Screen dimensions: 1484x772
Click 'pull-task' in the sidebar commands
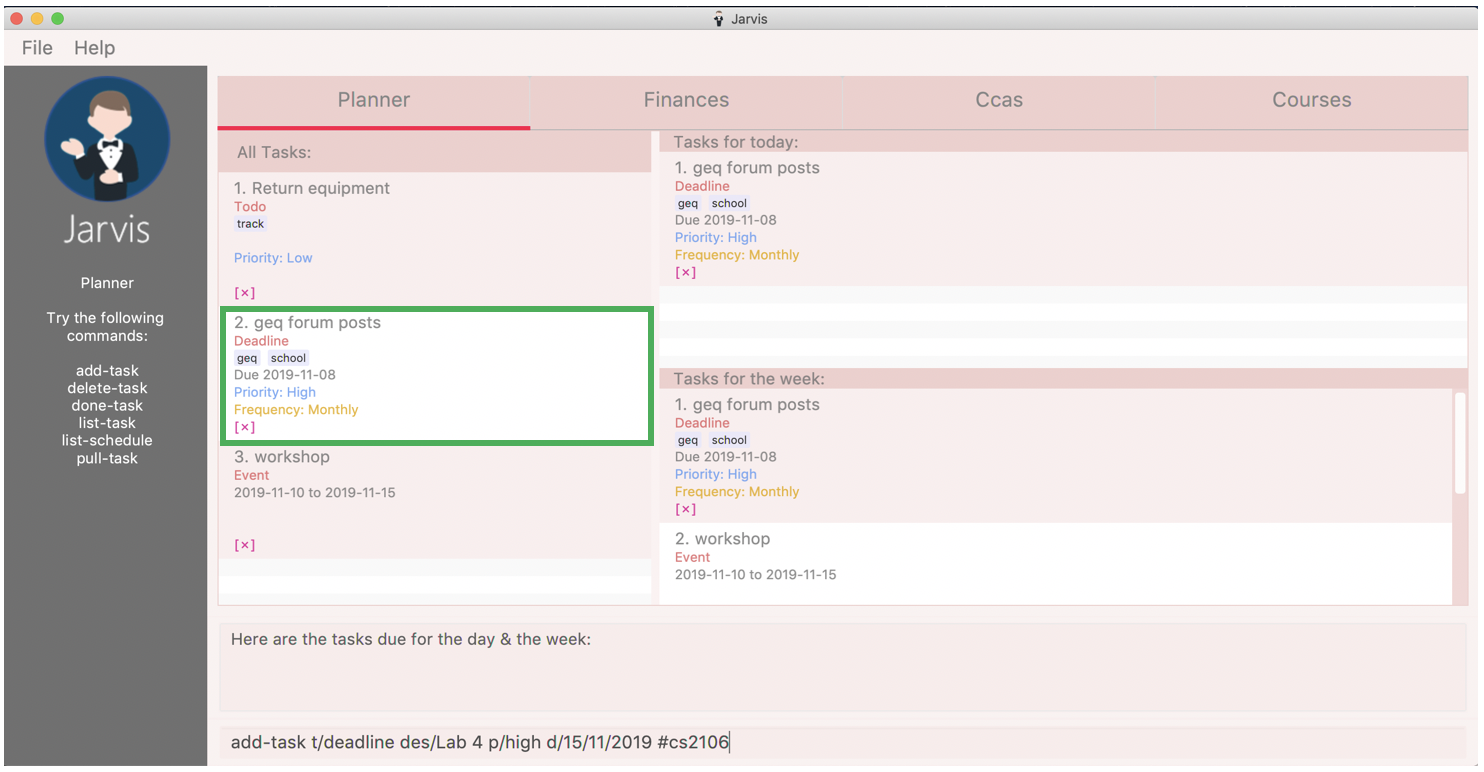[x=107, y=459]
